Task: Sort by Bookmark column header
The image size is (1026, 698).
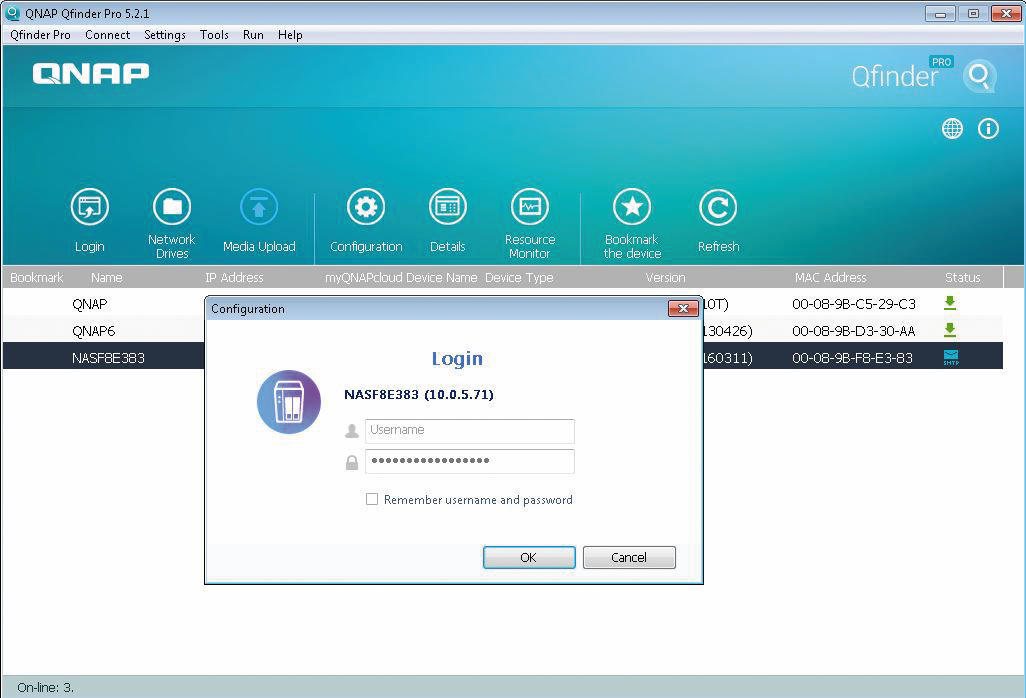Action: coord(37,277)
